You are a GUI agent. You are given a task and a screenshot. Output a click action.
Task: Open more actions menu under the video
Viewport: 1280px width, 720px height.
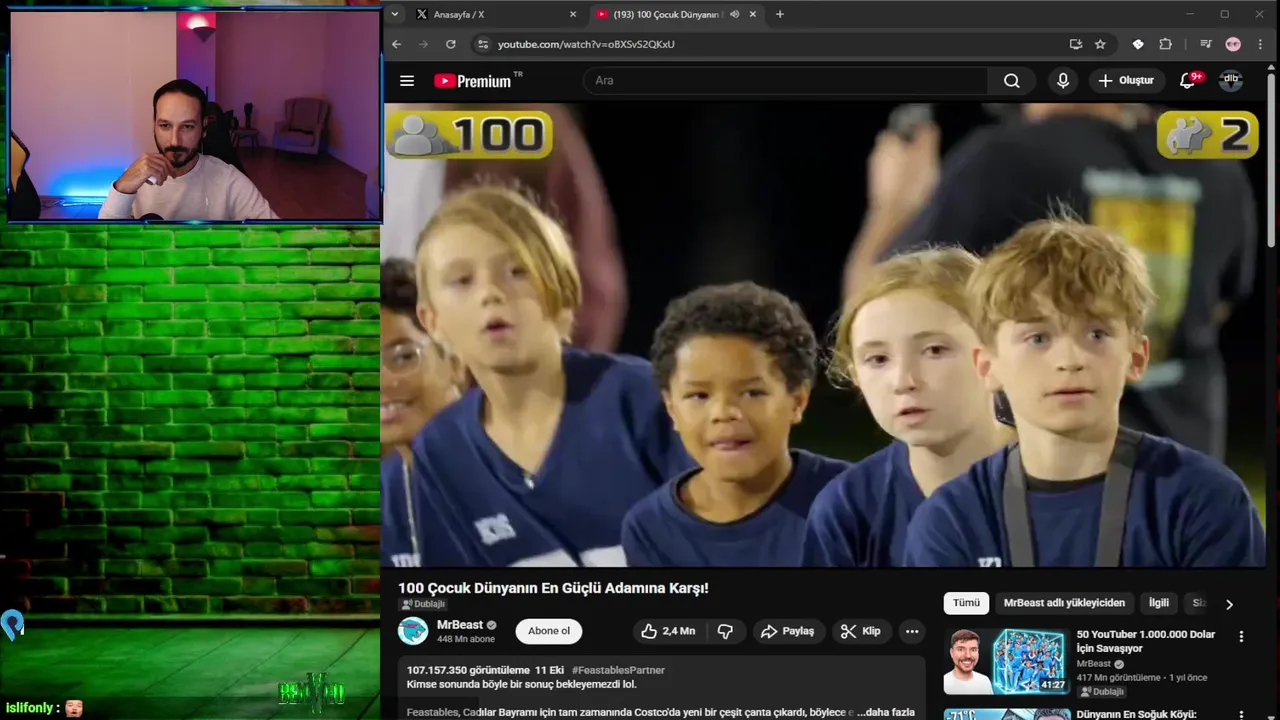912,631
